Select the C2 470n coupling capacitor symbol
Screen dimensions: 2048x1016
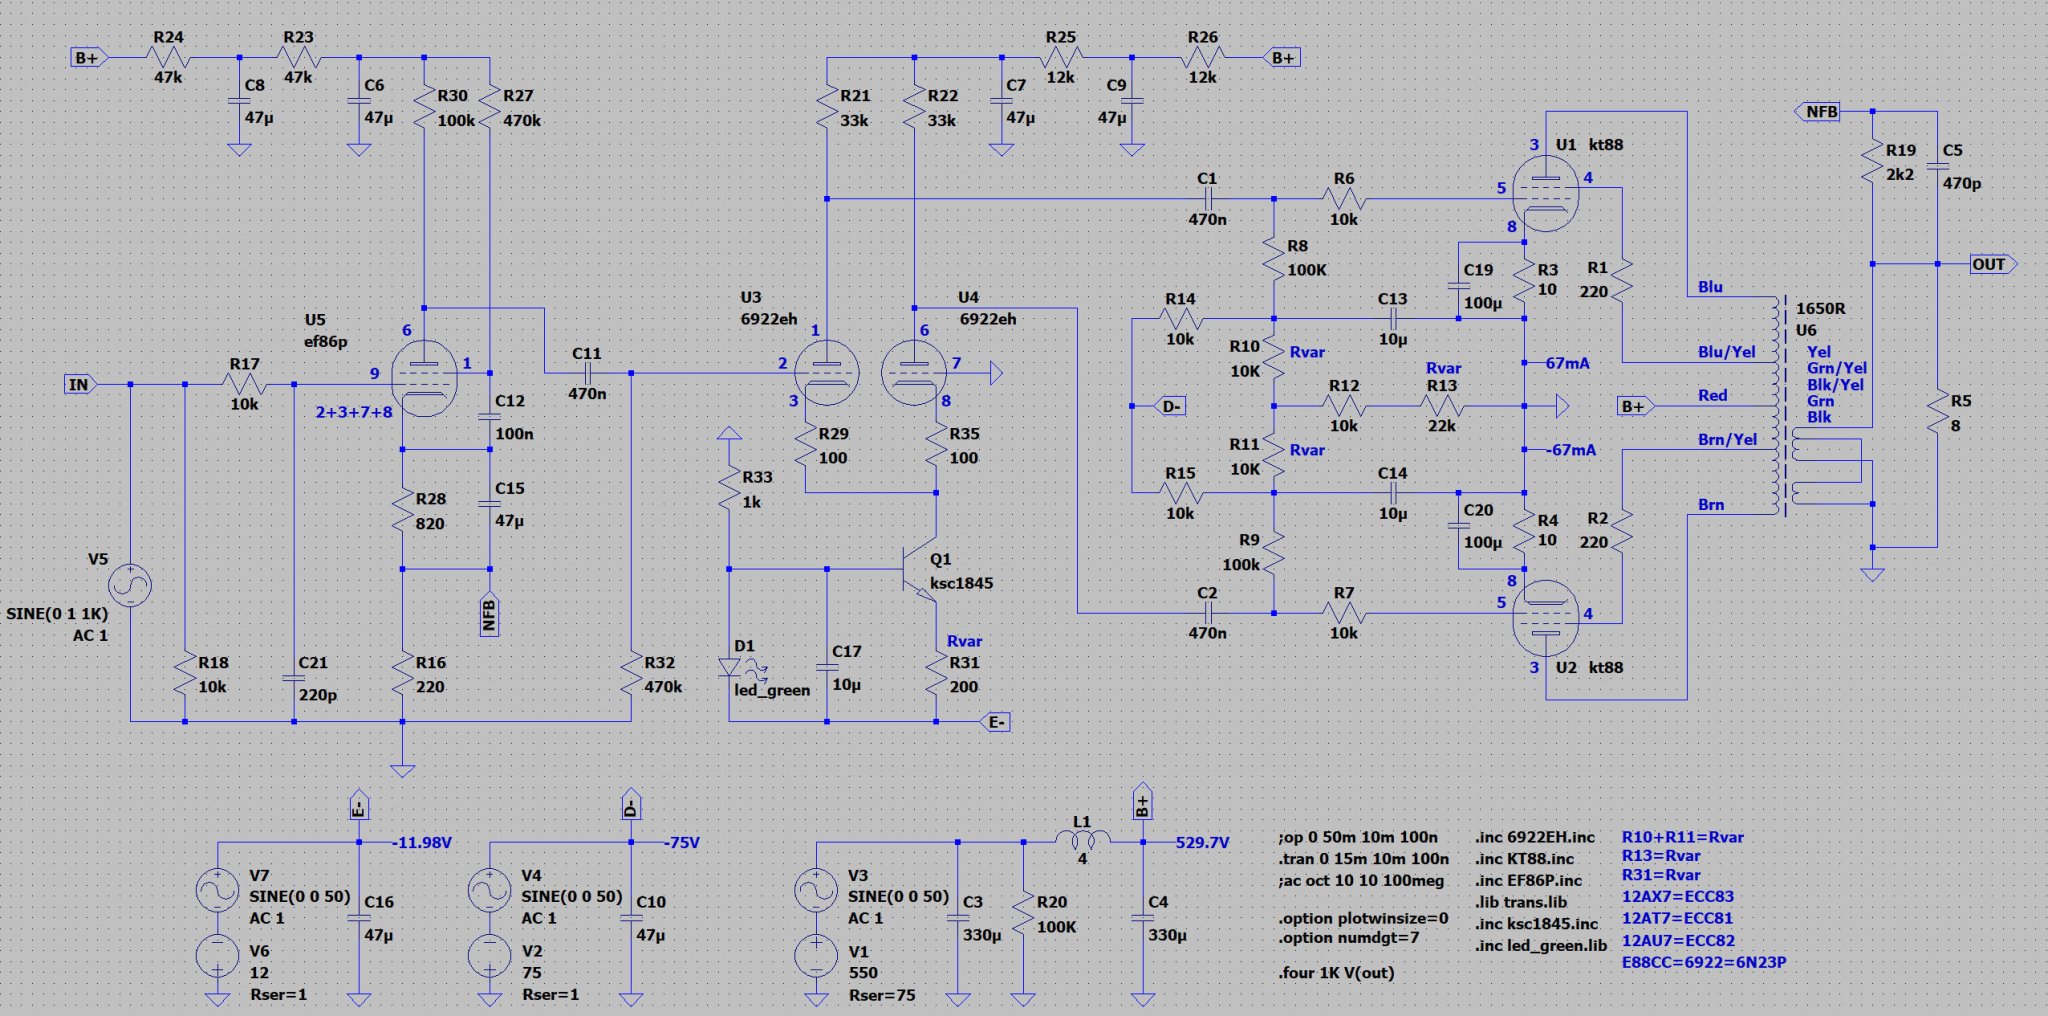coord(1207,612)
